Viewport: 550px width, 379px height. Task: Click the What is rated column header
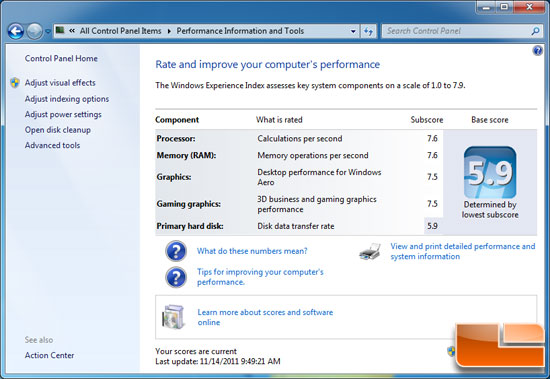coord(279,120)
